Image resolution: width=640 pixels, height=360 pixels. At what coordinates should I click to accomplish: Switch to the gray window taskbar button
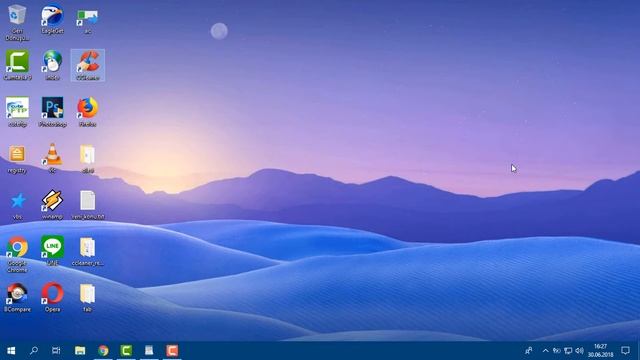(149, 351)
